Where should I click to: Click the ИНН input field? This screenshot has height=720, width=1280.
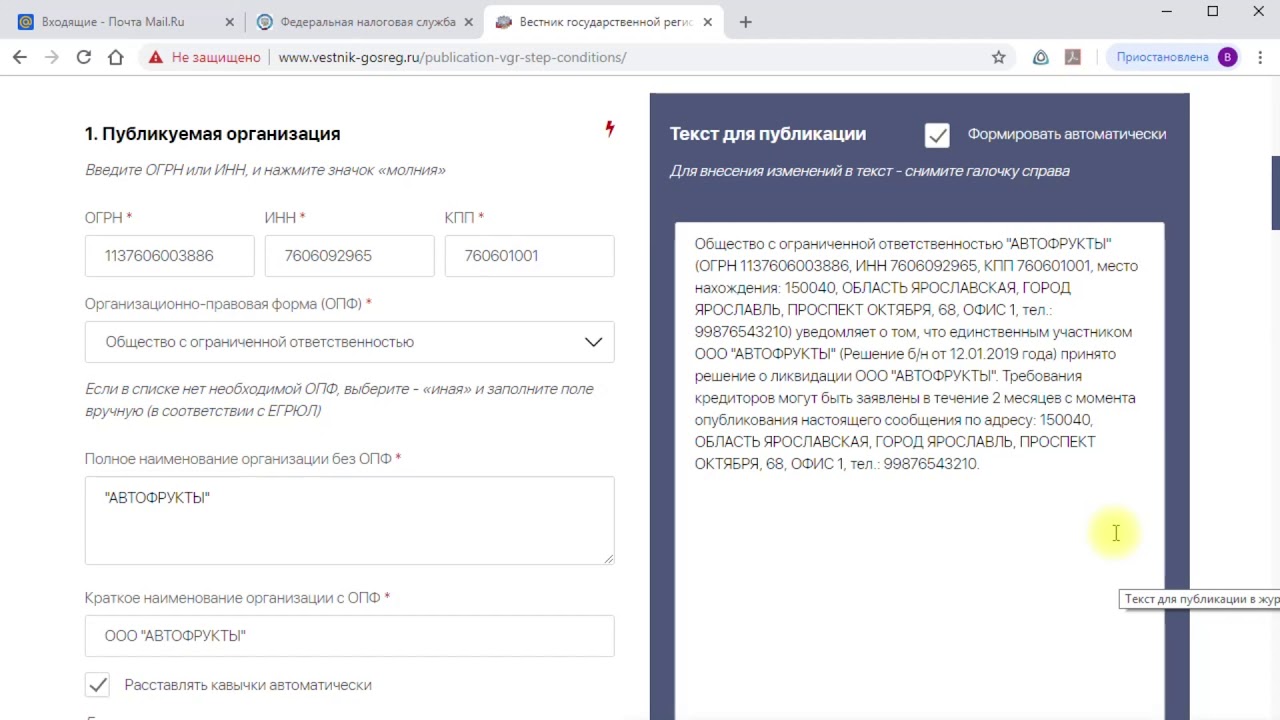pyautogui.click(x=349, y=256)
